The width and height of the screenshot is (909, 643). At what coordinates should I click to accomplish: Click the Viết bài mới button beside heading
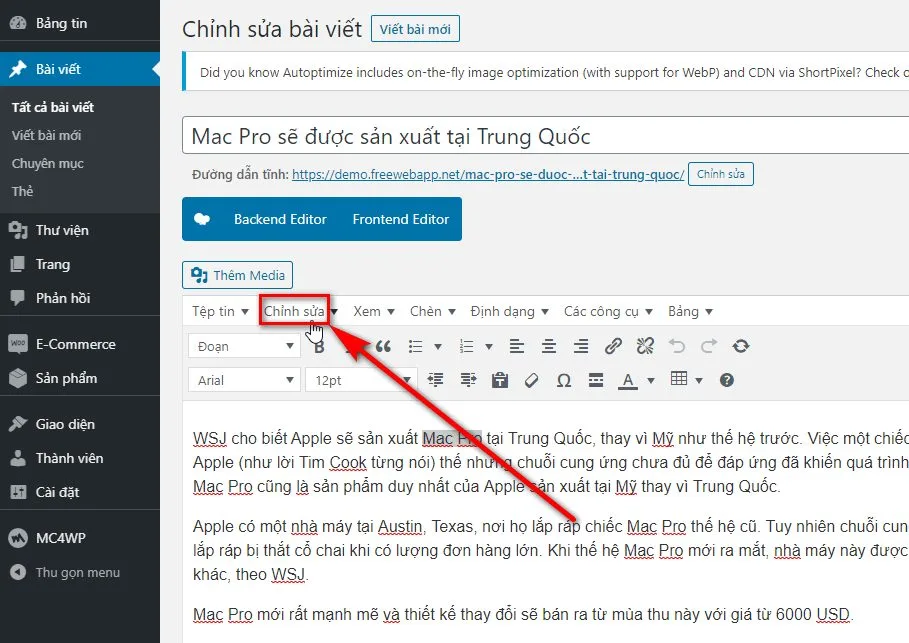(x=415, y=29)
